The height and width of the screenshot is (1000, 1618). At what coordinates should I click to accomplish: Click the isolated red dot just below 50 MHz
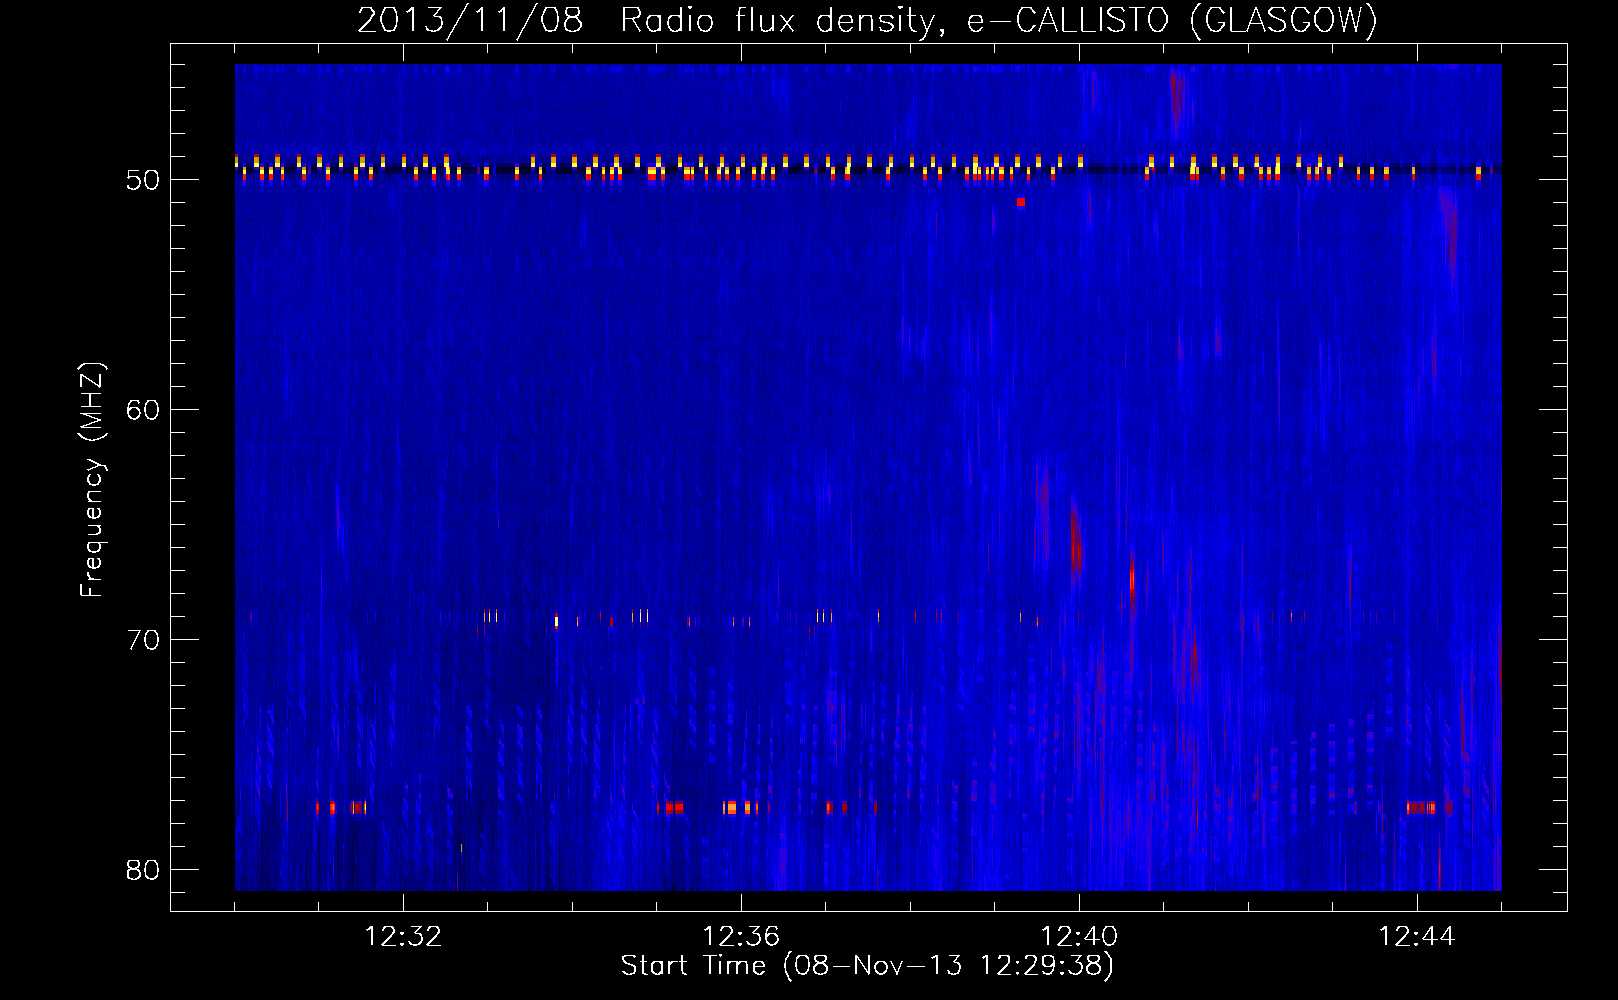(x=1021, y=202)
